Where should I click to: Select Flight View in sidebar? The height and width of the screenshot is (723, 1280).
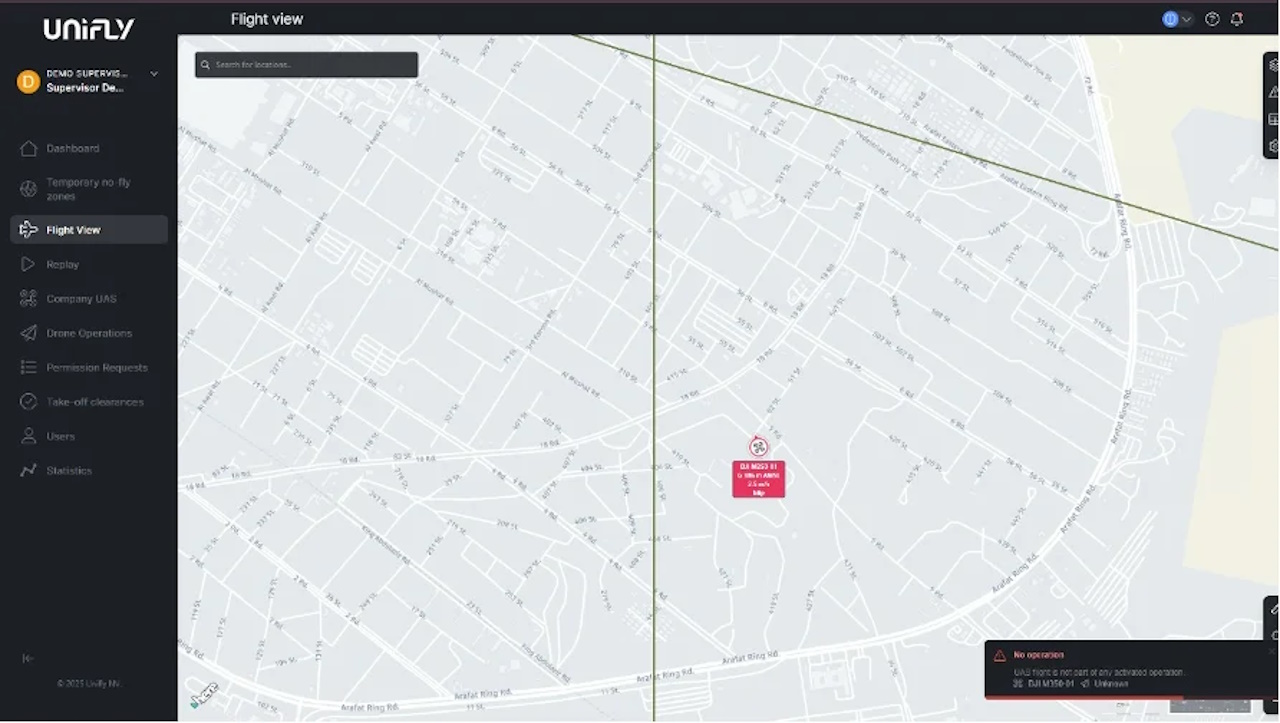pyautogui.click(x=88, y=230)
